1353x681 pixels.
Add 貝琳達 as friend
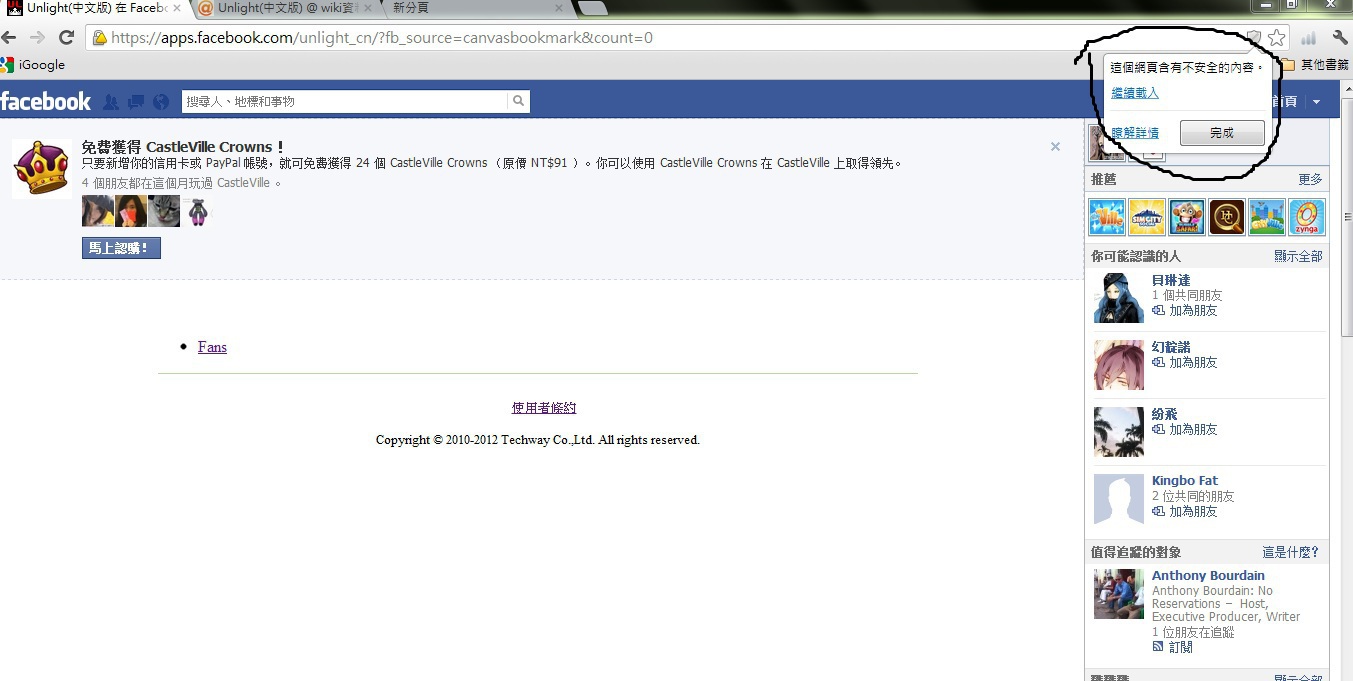pos(1185,311)
